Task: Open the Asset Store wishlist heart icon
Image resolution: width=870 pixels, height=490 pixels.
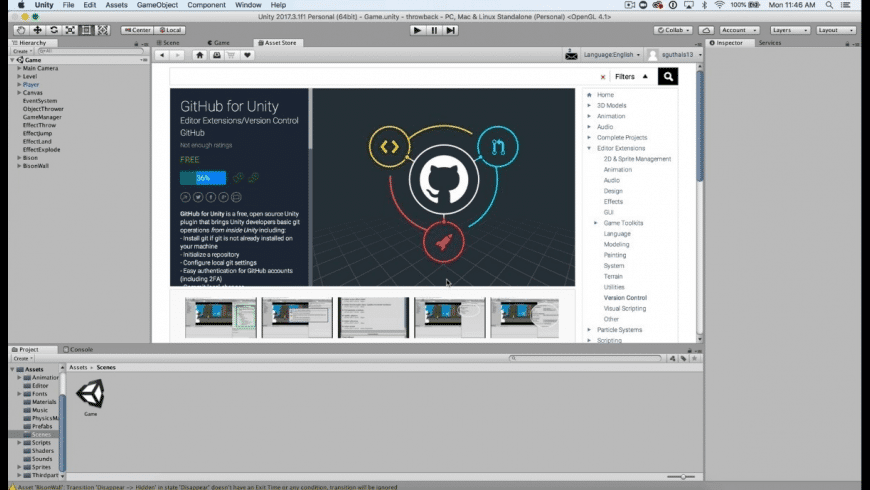Action: pos(248,55)
